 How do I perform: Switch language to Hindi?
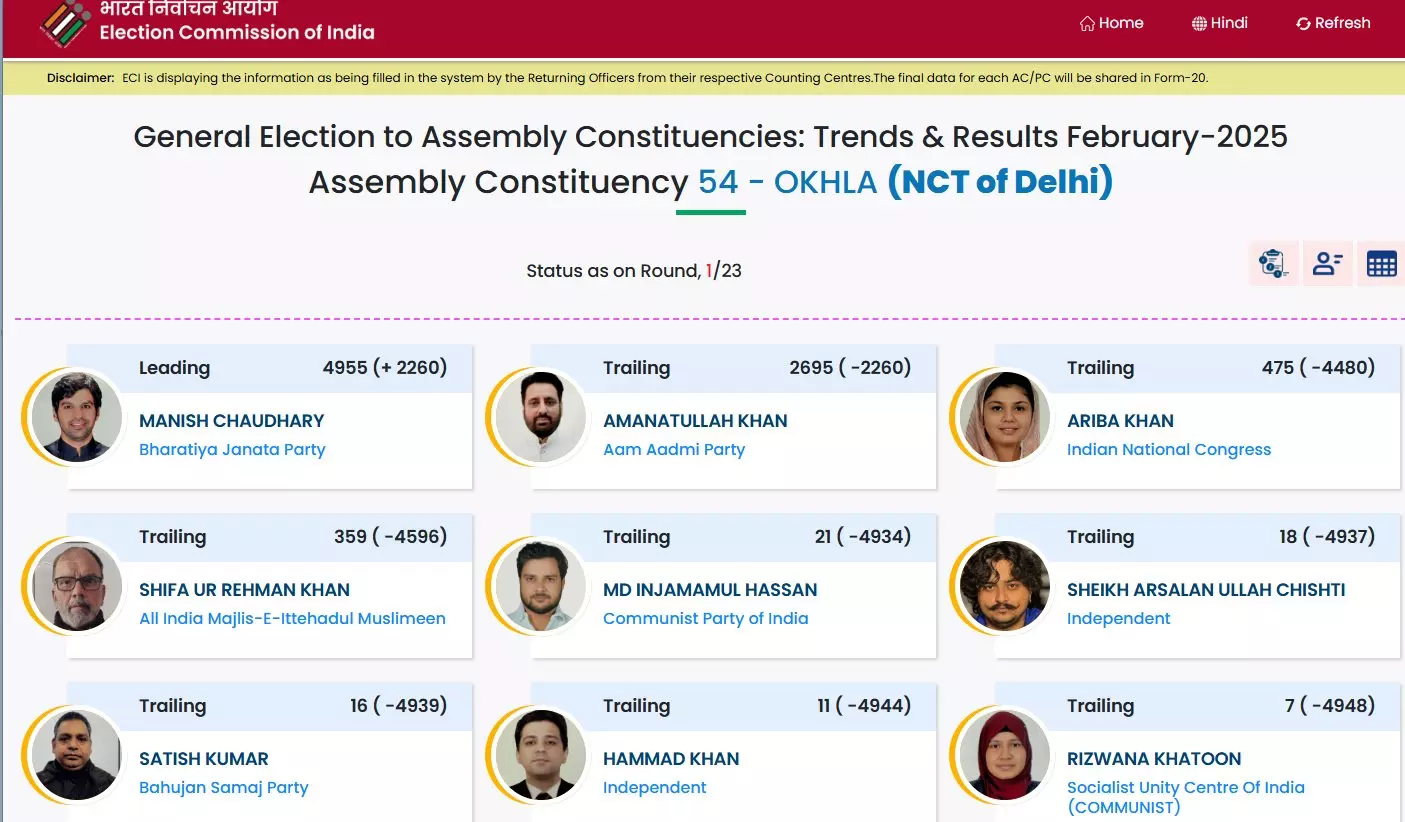coord(1219,23)
